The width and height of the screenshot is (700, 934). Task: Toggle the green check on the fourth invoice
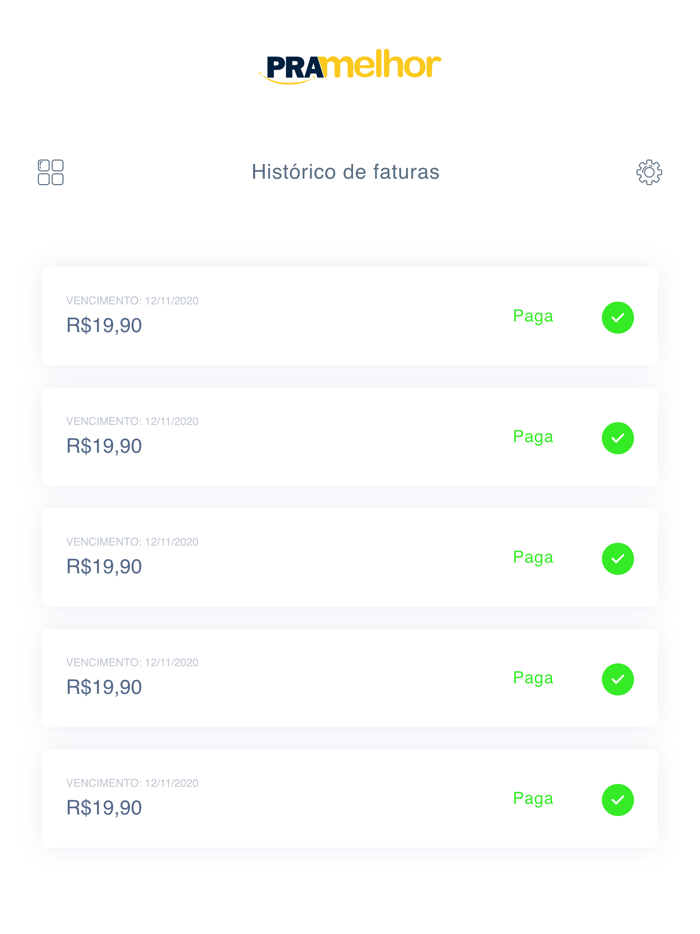[618, 679]
